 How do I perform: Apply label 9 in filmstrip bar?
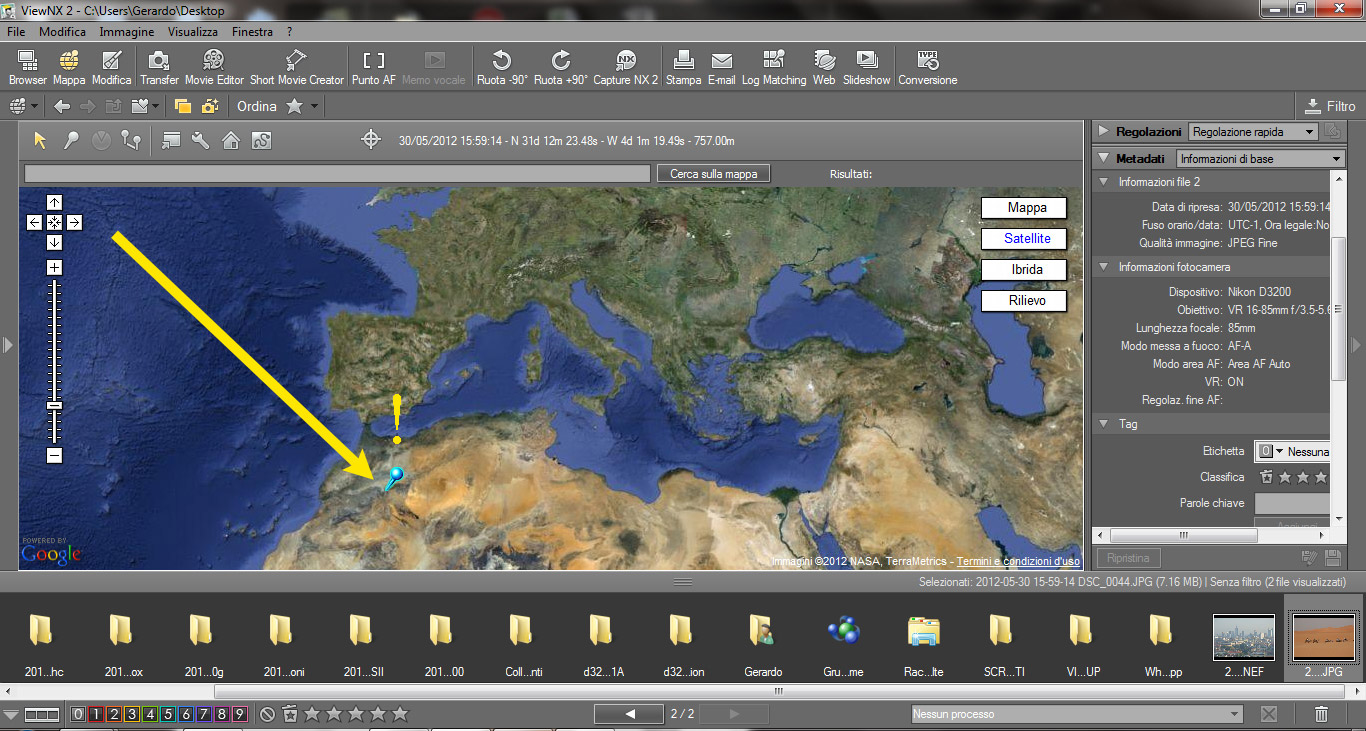[x=239, y=714]
